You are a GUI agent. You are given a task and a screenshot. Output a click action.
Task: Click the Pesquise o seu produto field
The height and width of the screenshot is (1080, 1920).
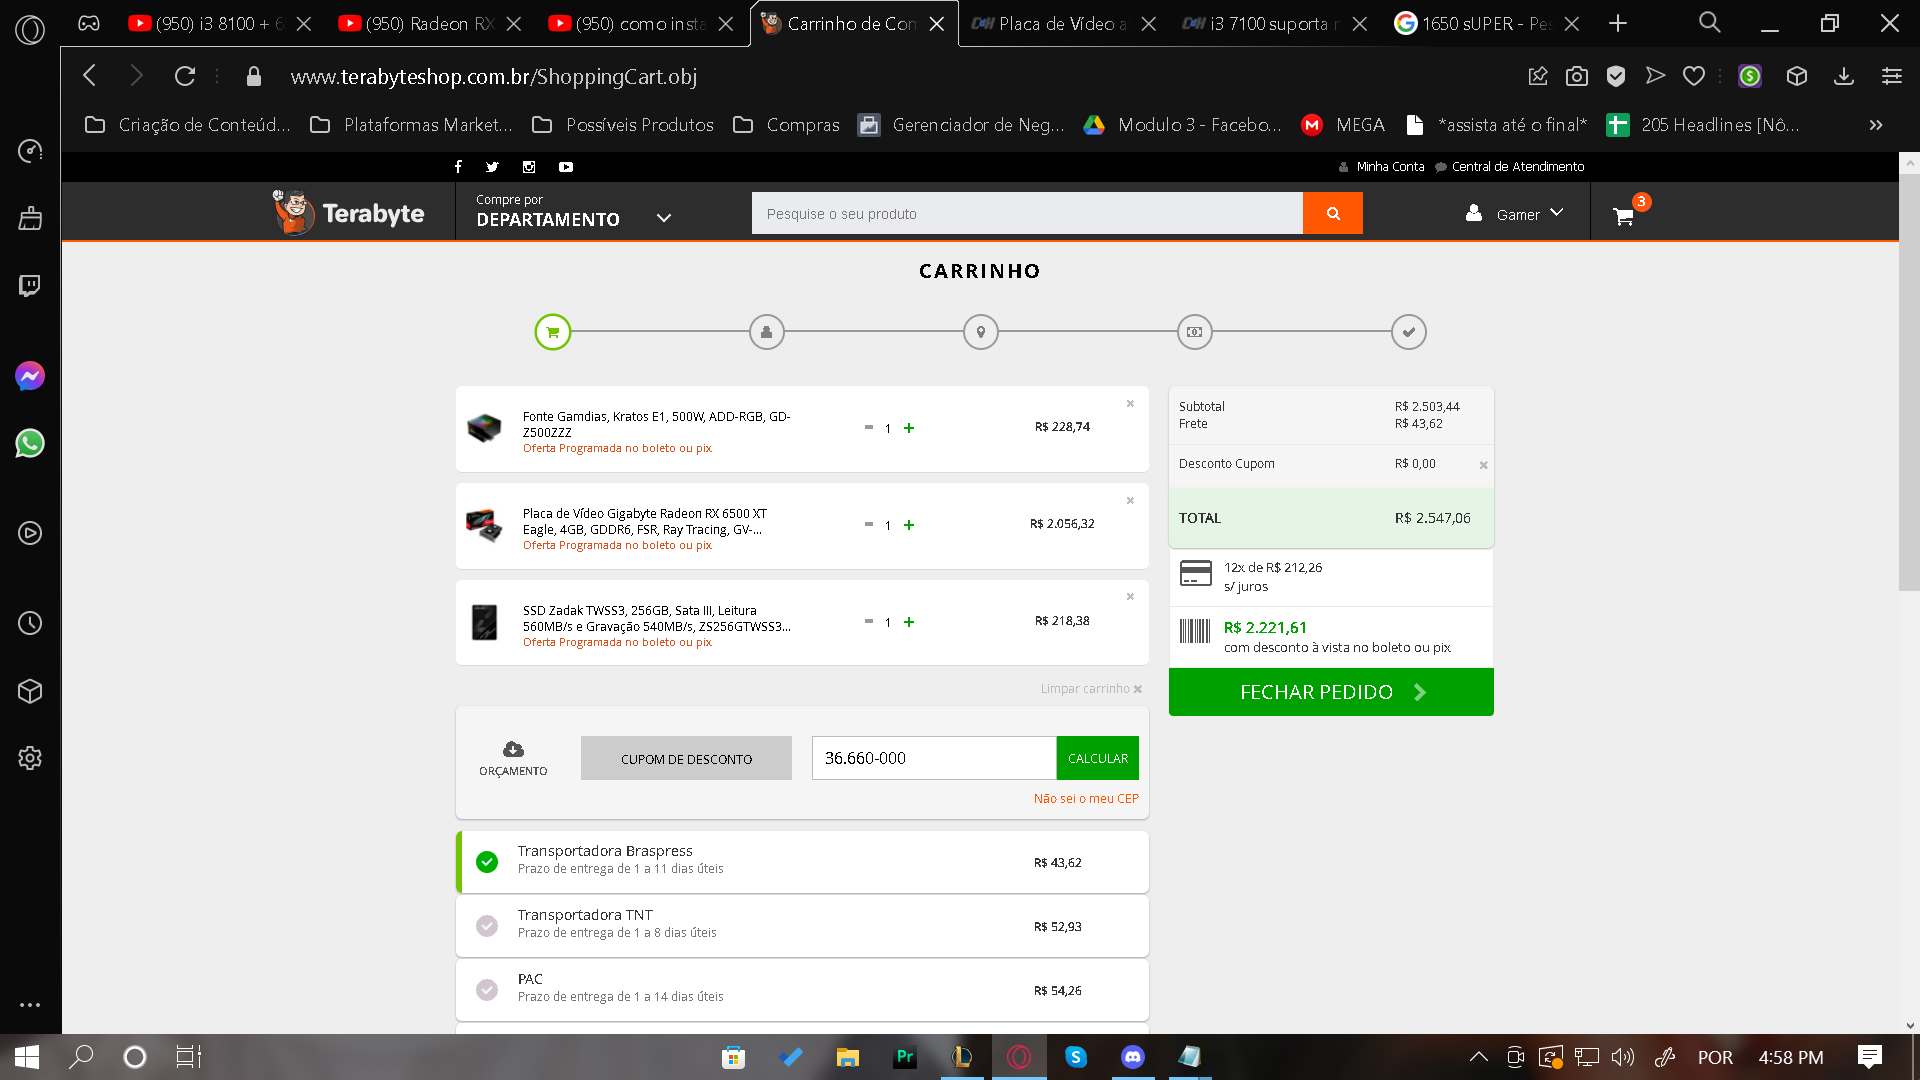(1027, 213)
